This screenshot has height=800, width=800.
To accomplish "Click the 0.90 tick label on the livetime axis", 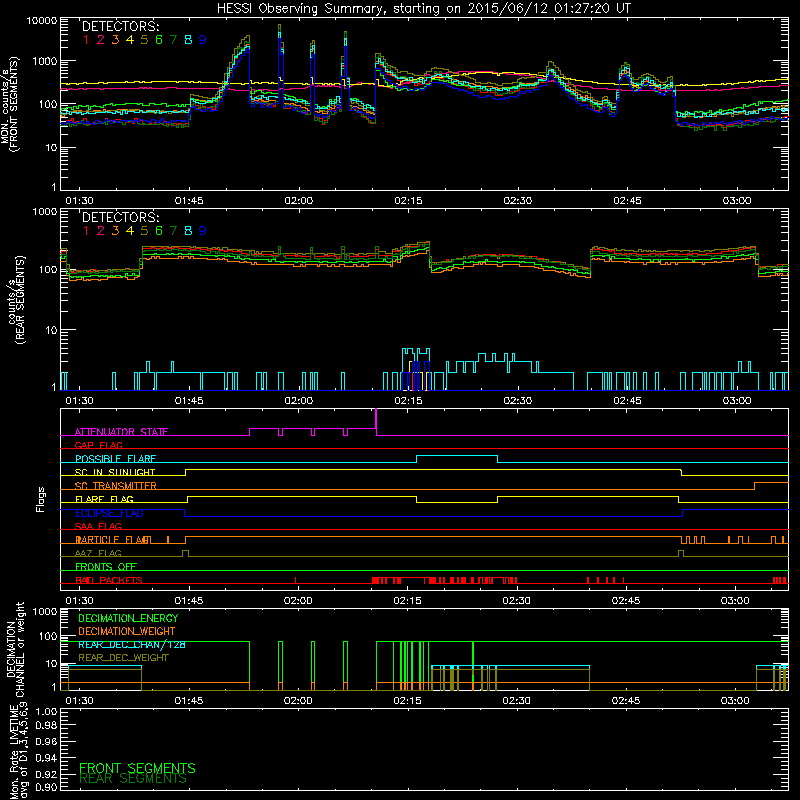I will (x=46, y=787).
